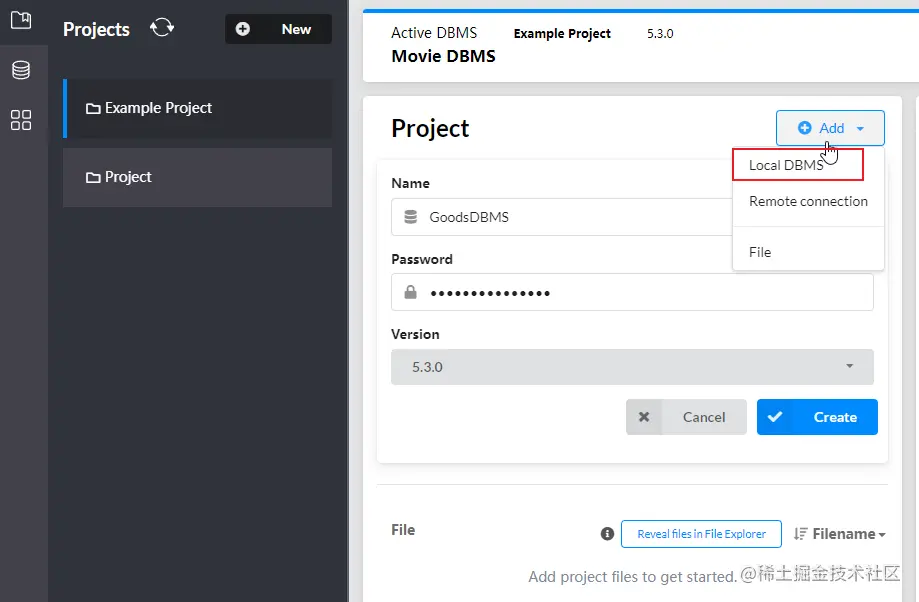This screenshot has height=602, width=919.
Task: Click the file info icon
Action: (607, 533)
